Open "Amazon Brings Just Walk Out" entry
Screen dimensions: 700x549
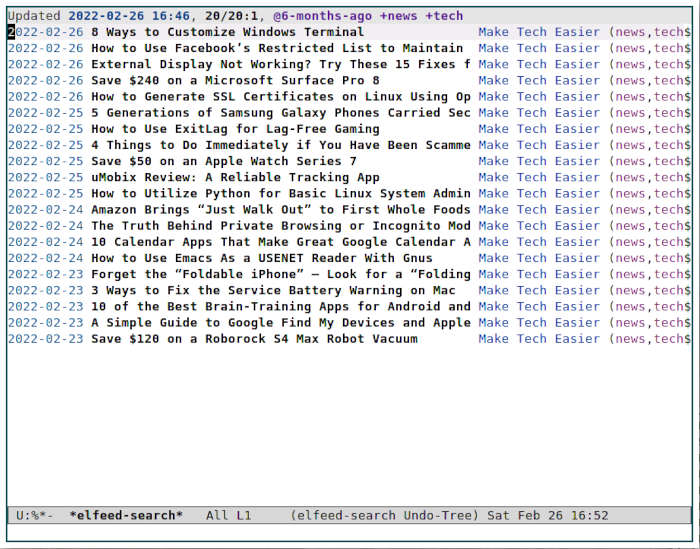(x=280, y=209)
